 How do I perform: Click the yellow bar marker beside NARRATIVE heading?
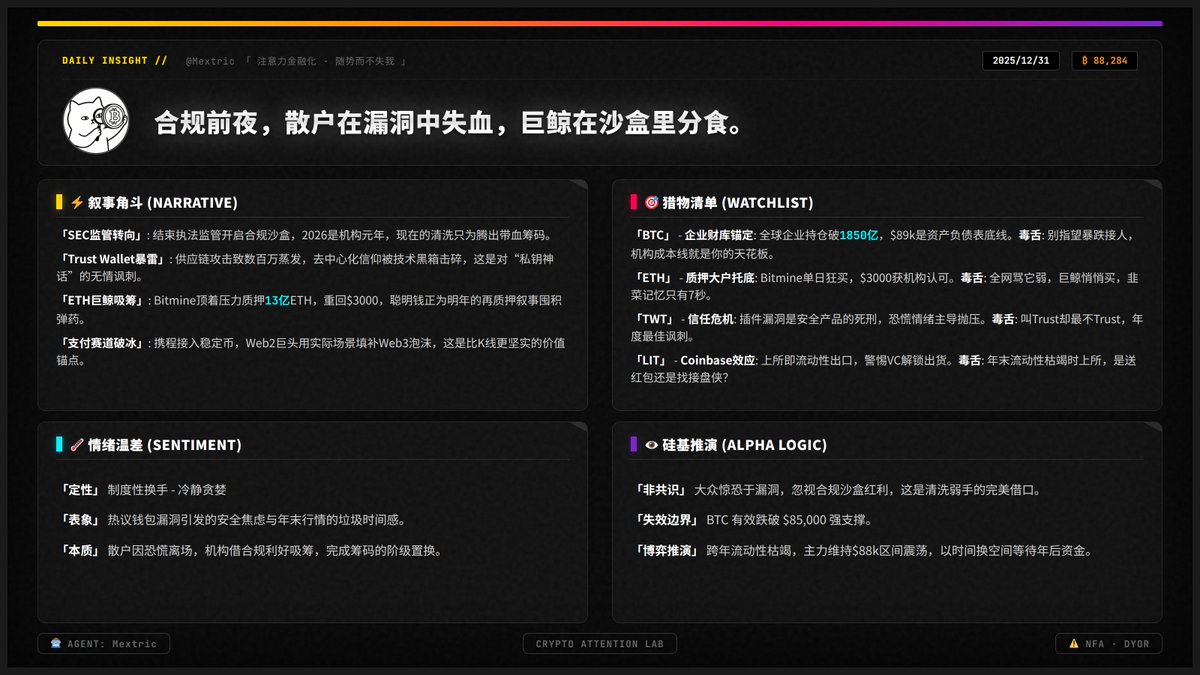59,203
